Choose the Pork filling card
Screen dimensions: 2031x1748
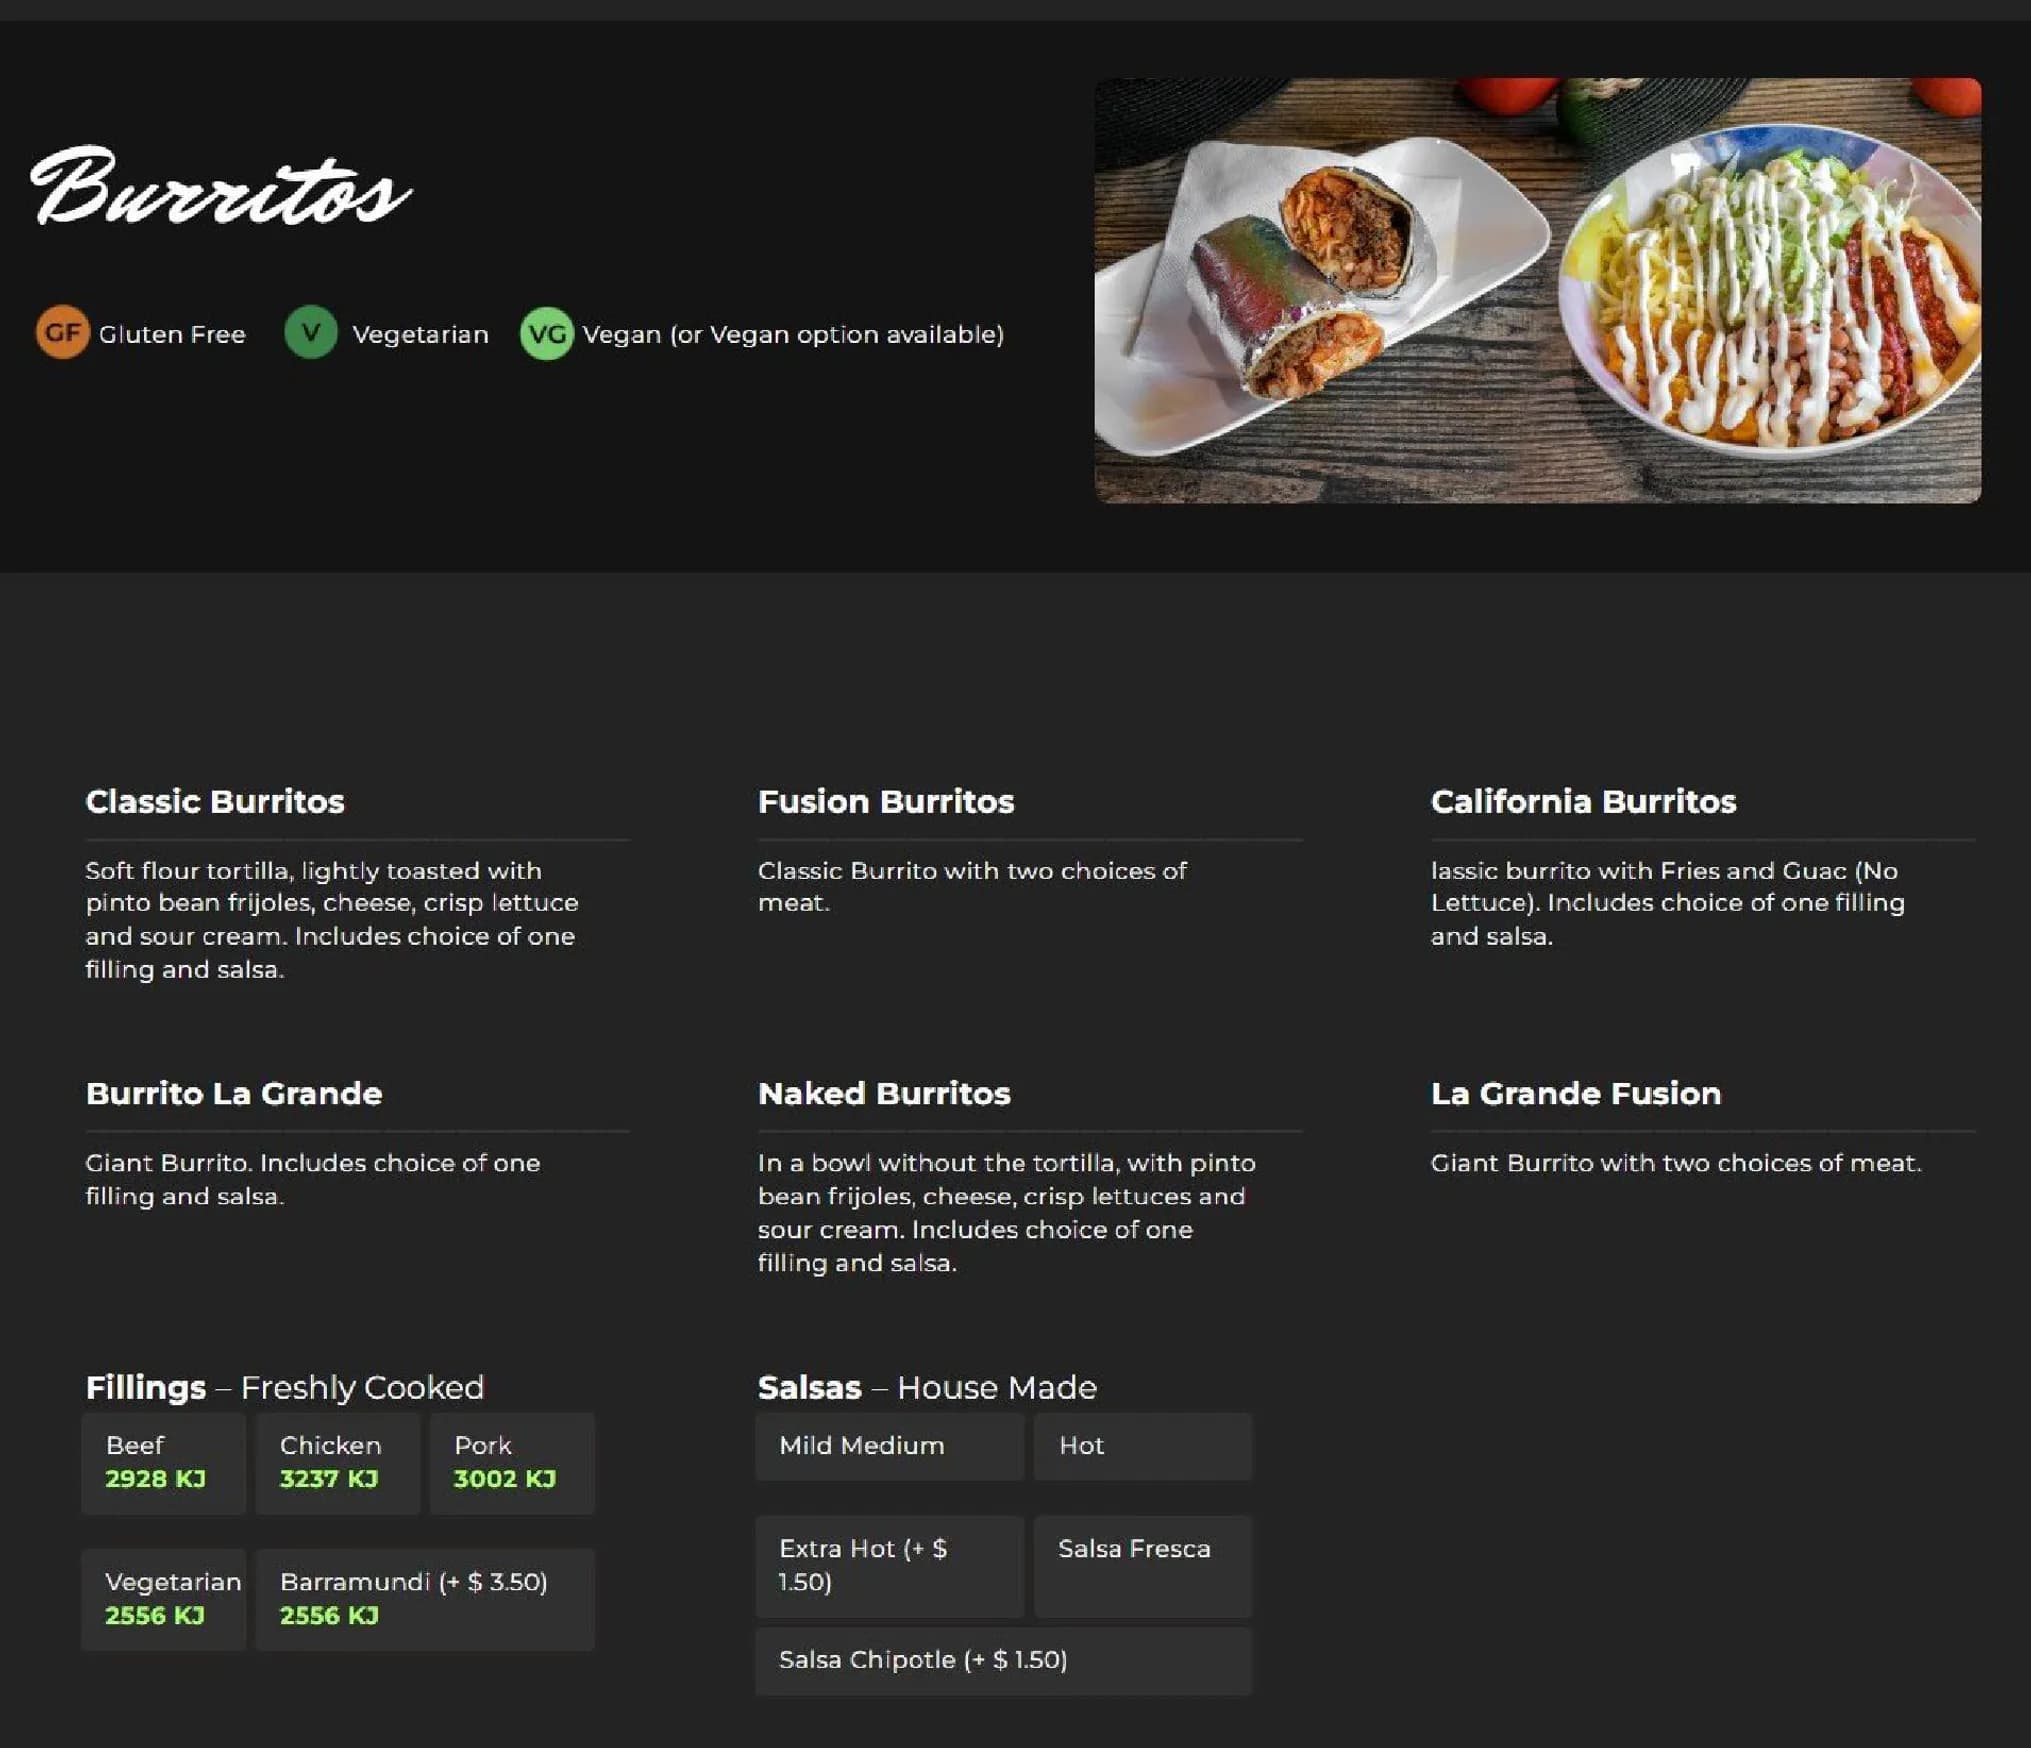click(x=512, y=1463)
